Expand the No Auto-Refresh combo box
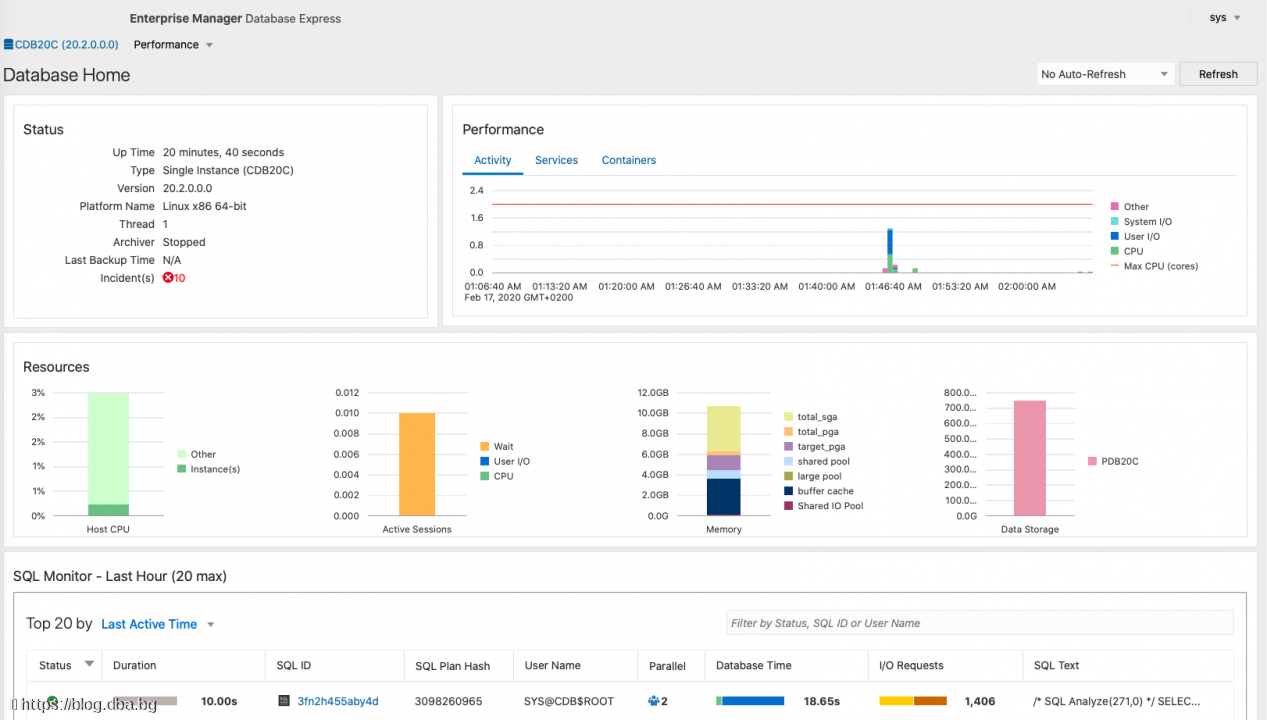Screen dimensions: 1267x720 [1104, 74]
